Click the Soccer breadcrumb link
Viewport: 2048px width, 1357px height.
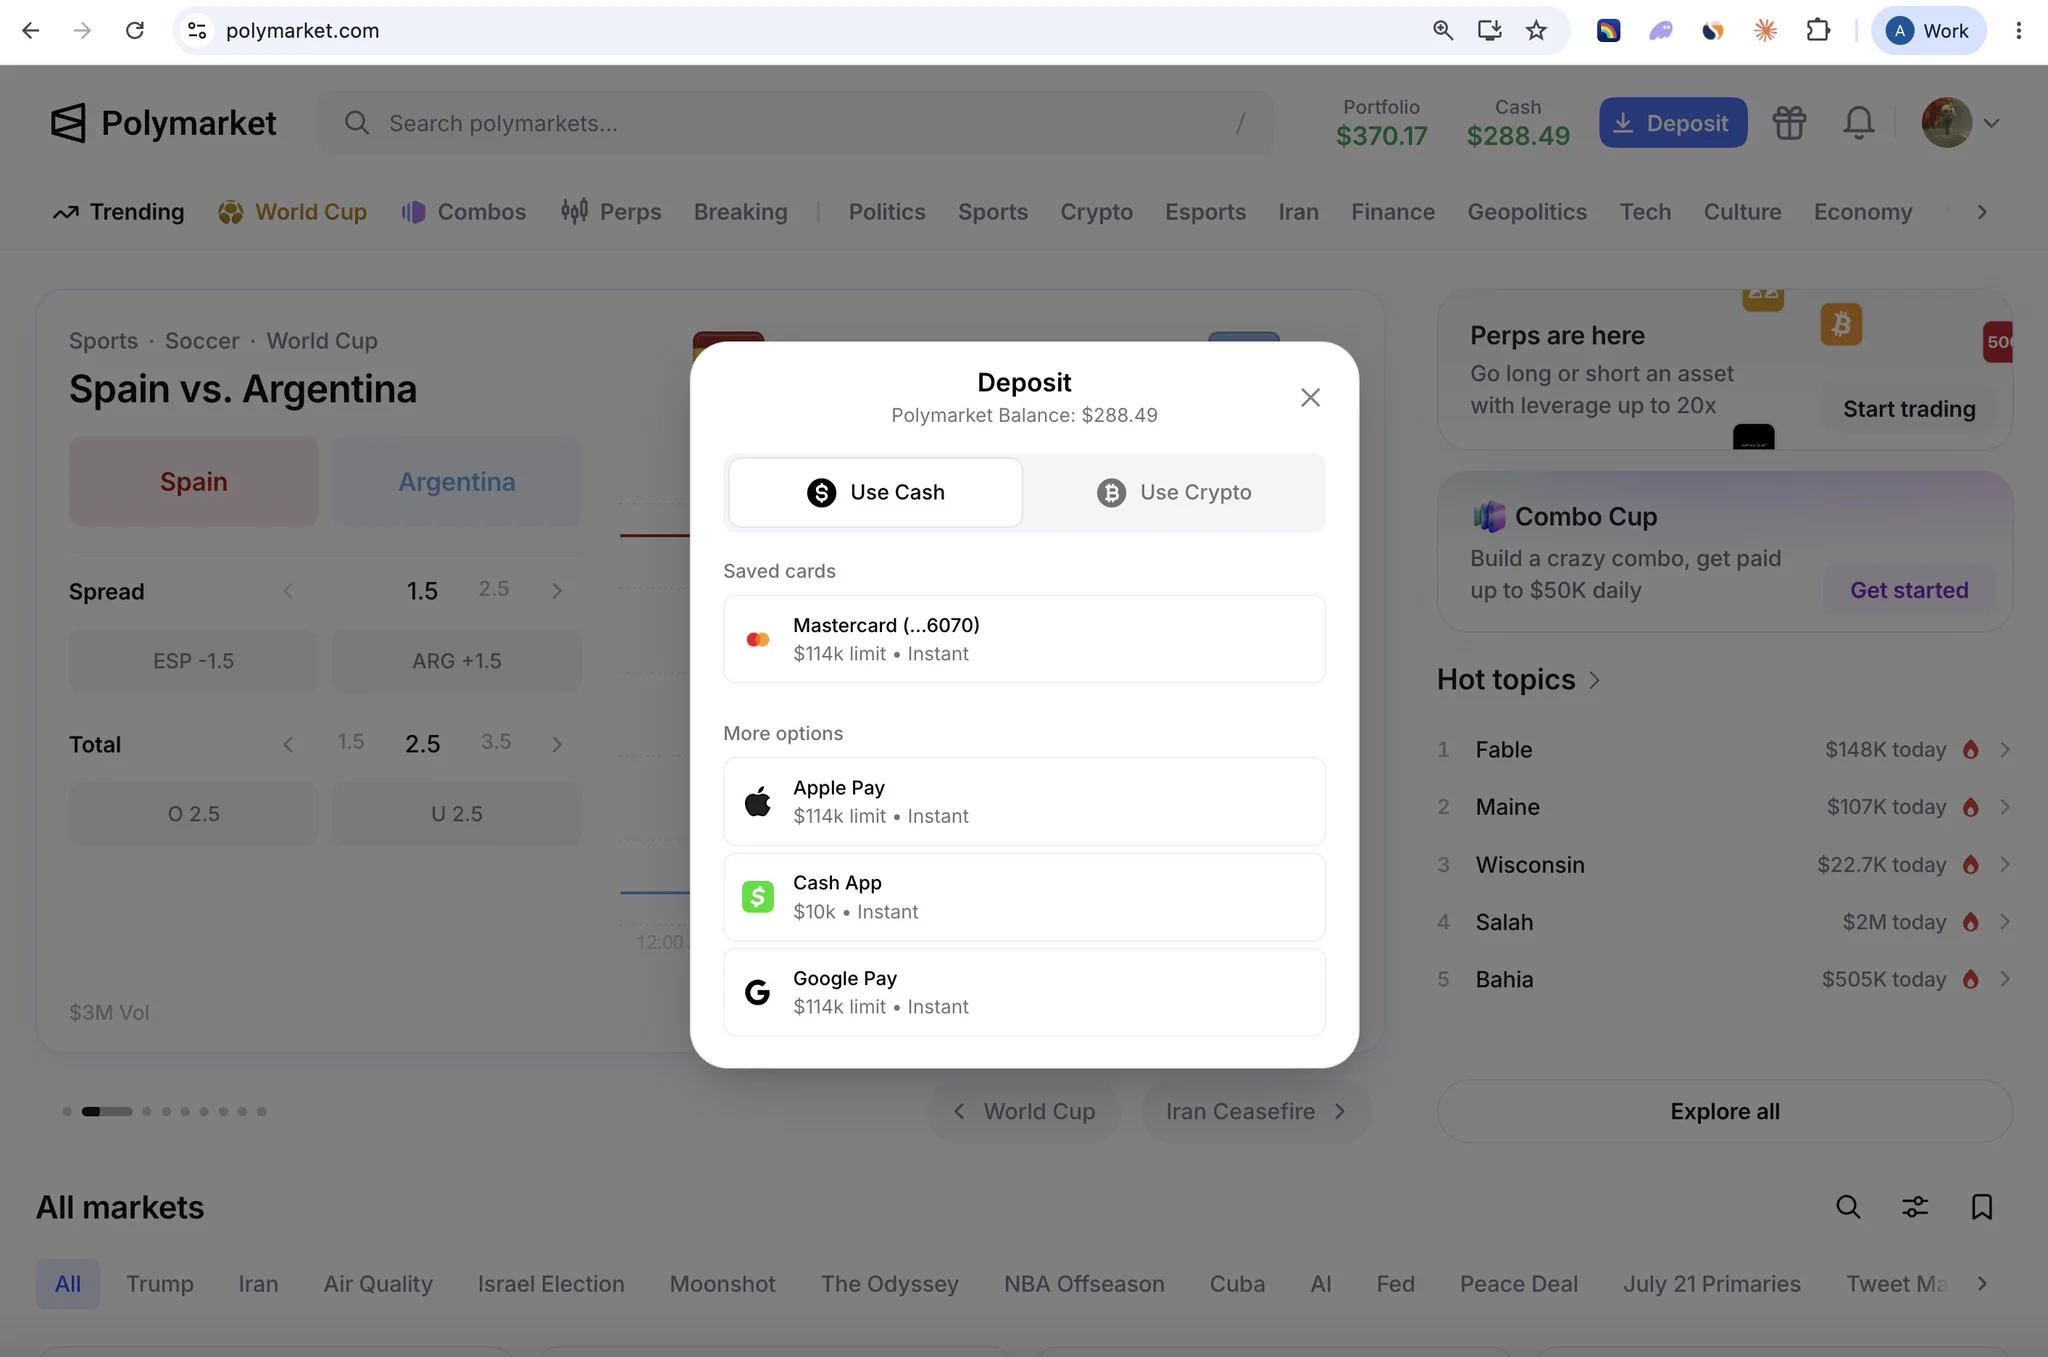point(202,341)
